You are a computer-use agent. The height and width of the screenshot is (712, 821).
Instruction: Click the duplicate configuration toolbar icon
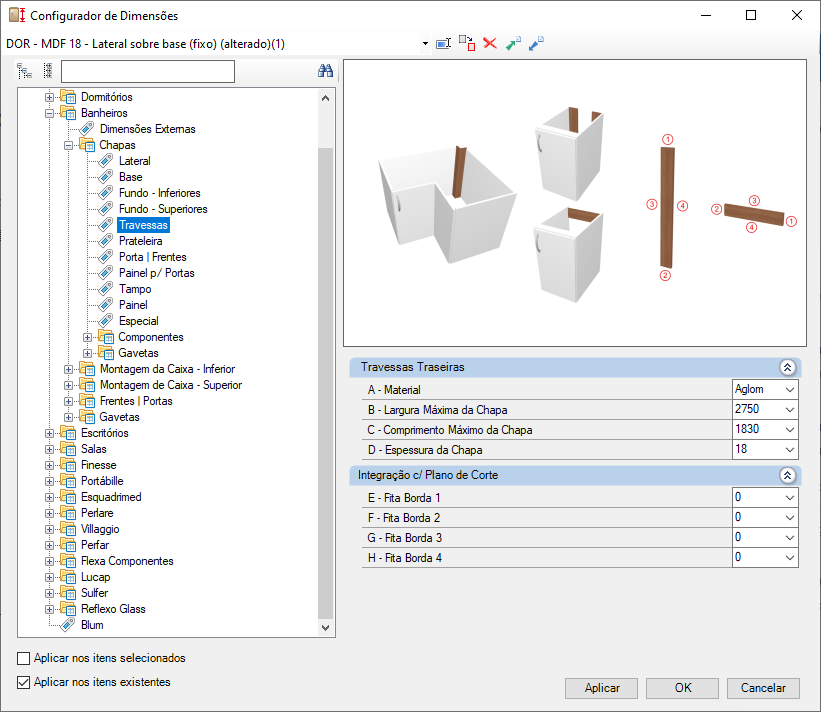[x=467, y=43]
